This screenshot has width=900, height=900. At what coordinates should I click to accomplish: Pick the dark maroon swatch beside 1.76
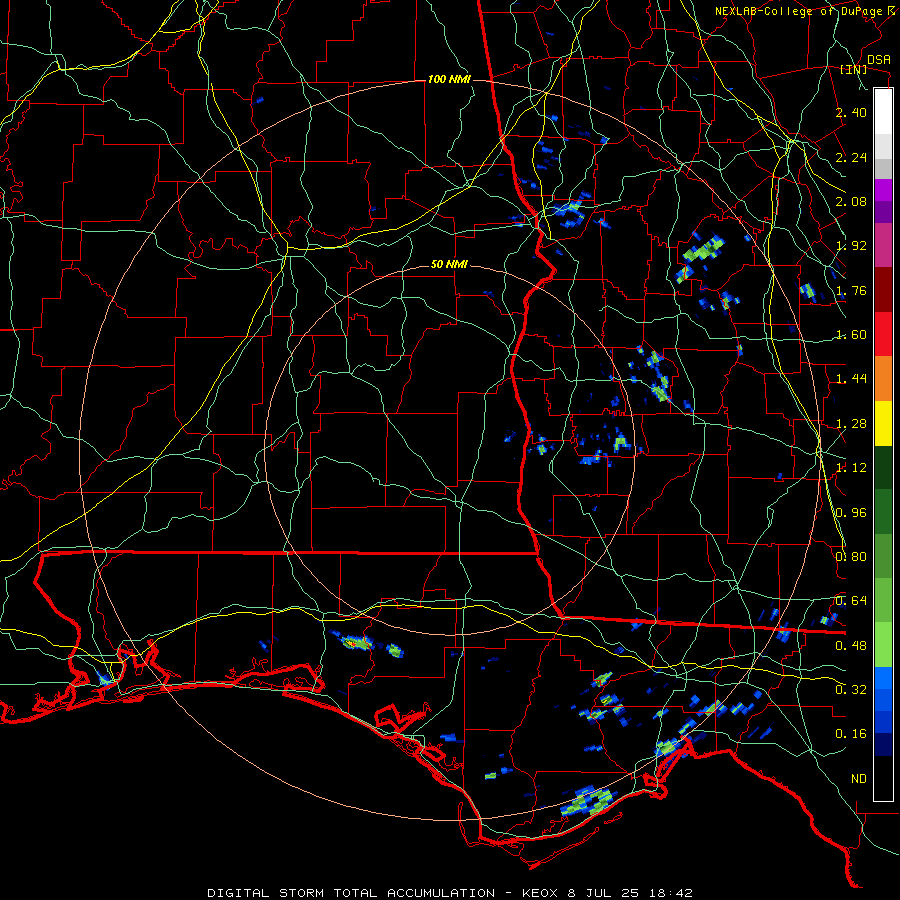click(x=883, y=290)
